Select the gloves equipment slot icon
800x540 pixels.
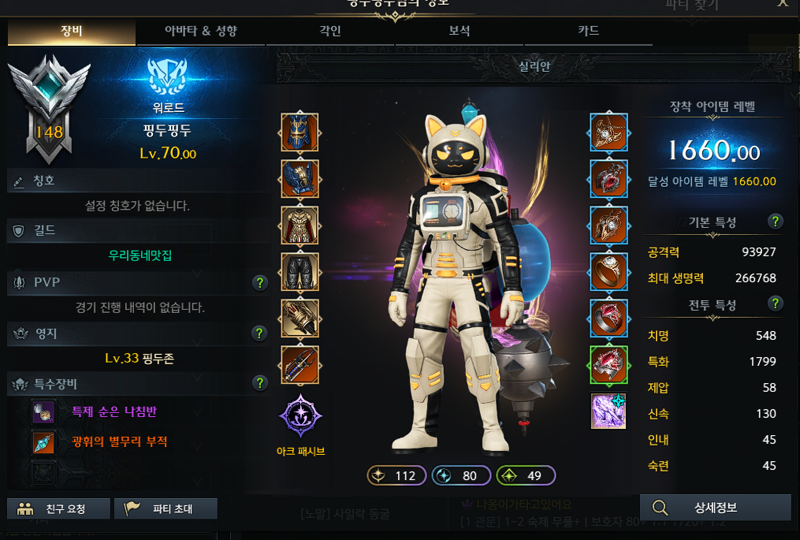[299, 318]
